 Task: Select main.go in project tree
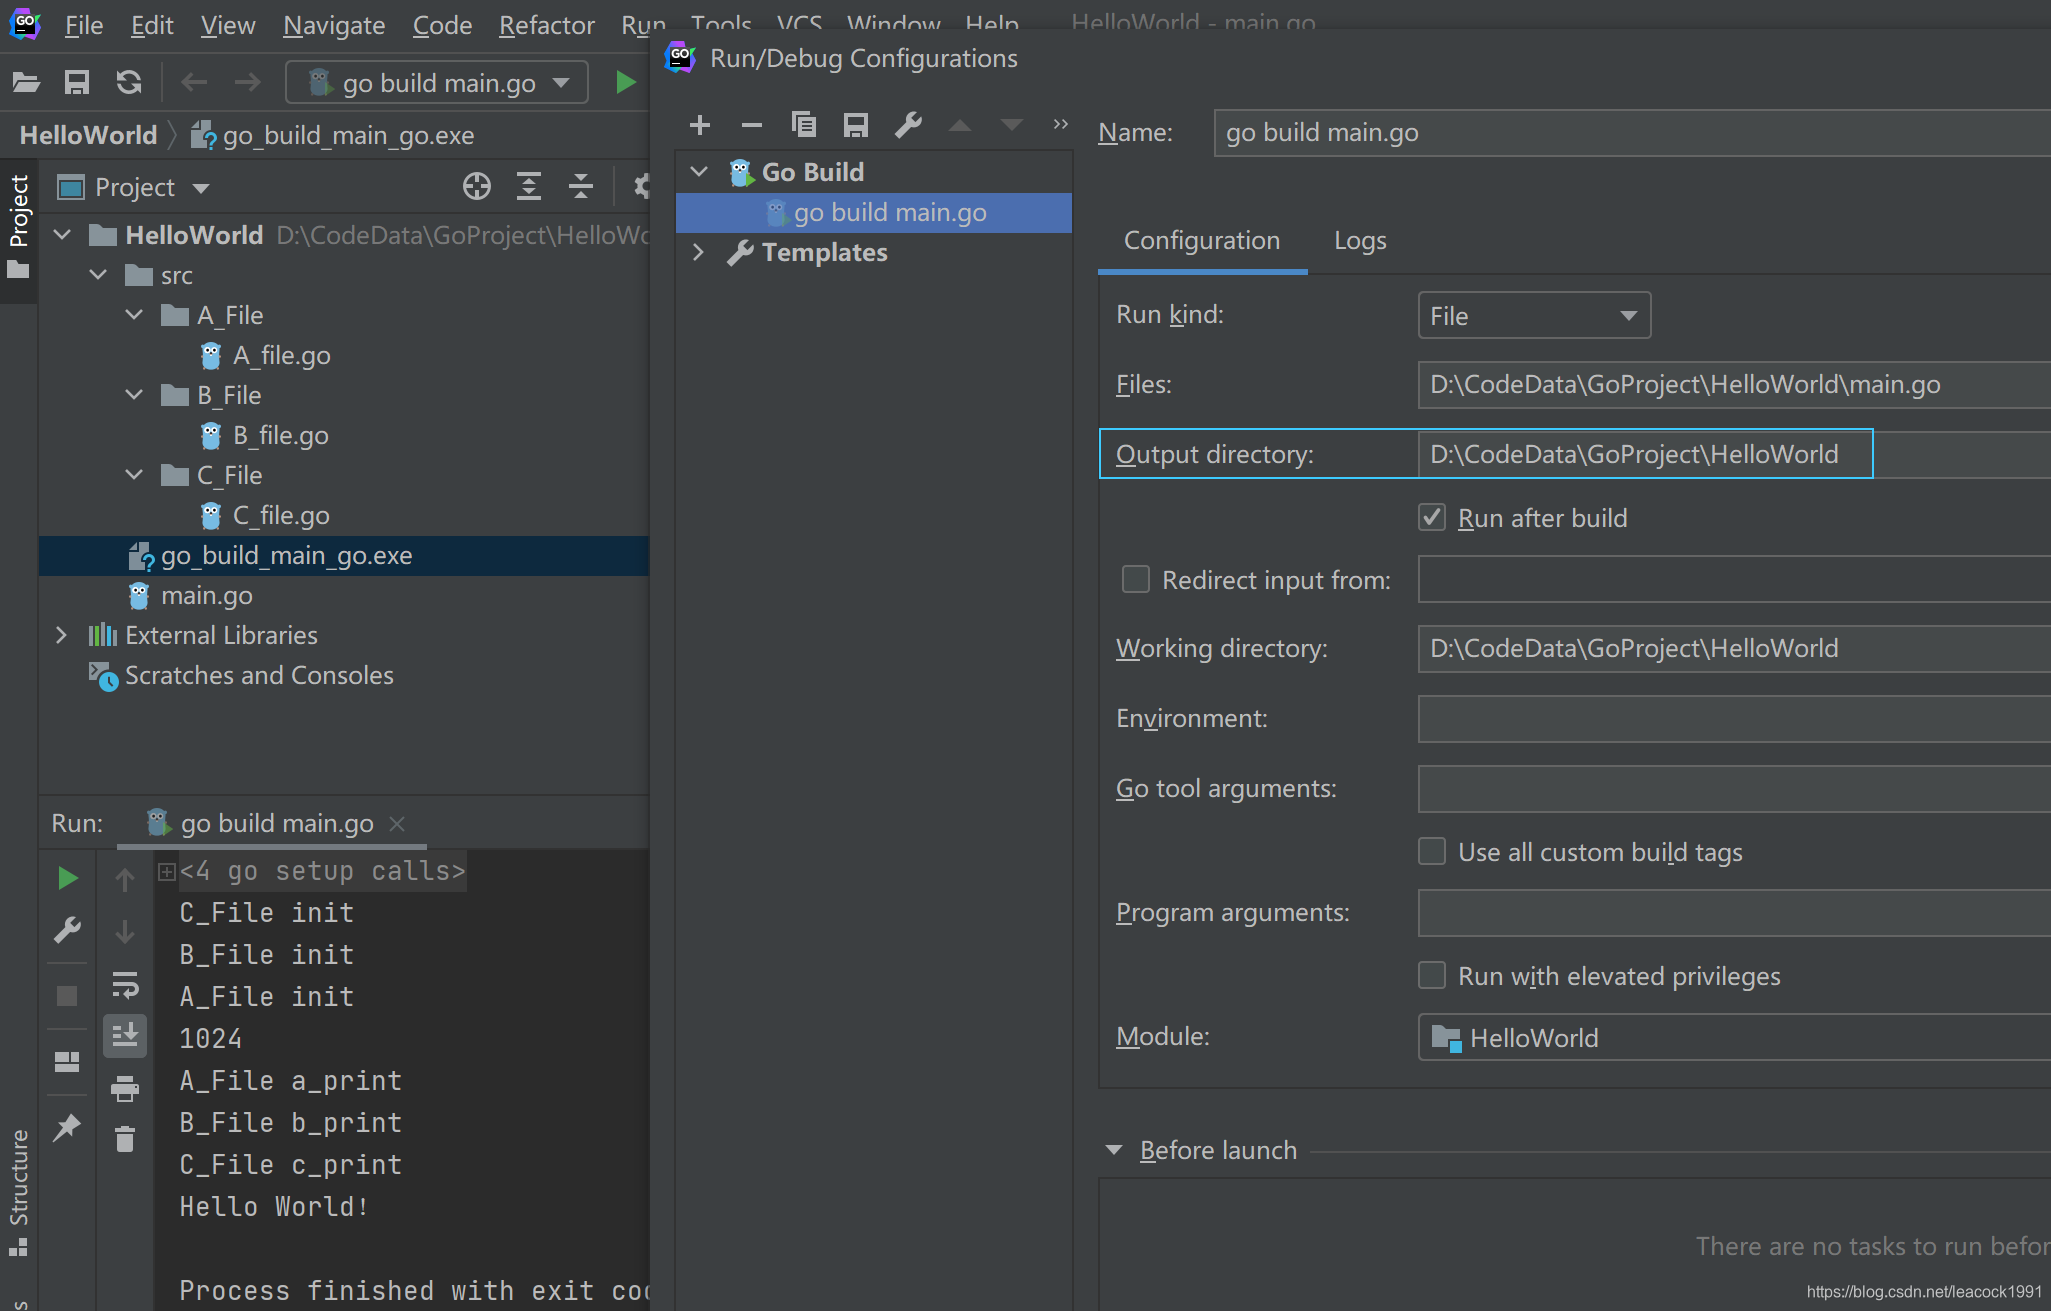207,595
